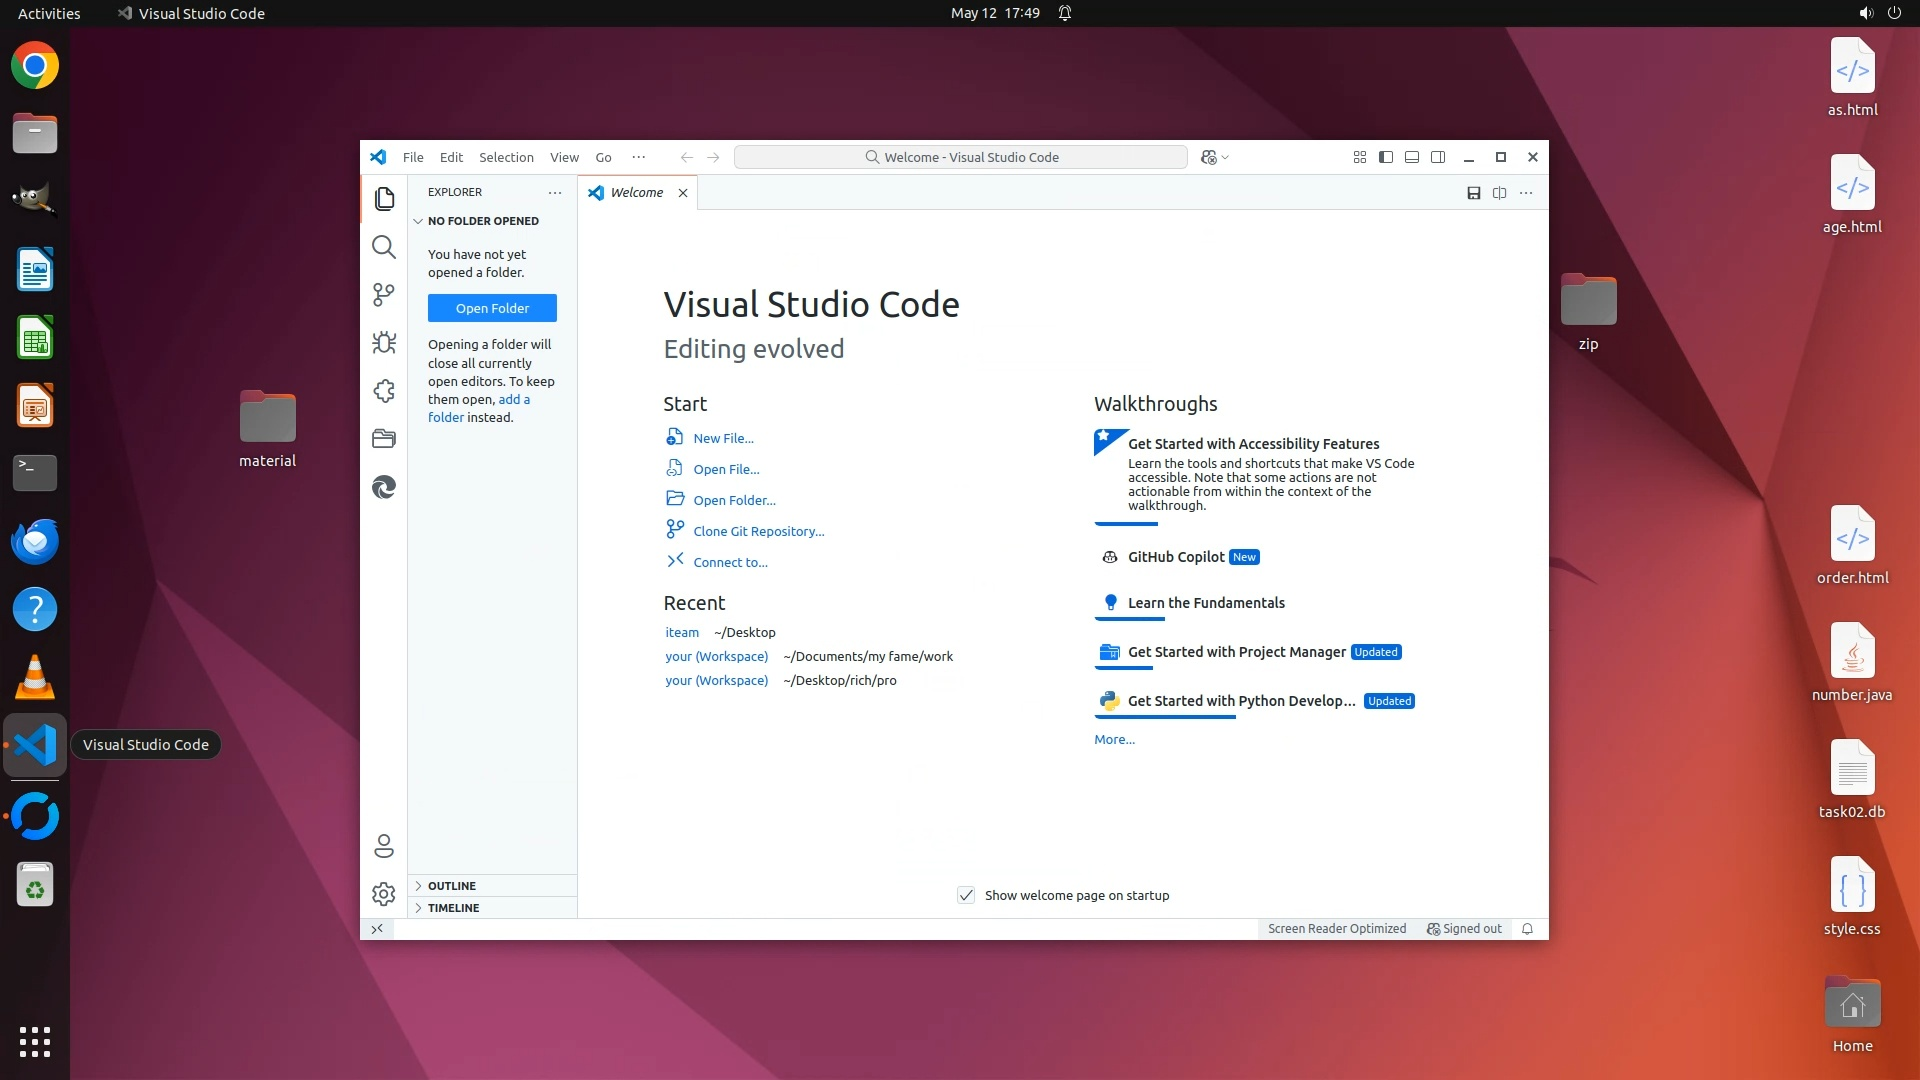Uncheck Show welcome page on startup
Viewport: 1920px width, 1080px height.
966,895
